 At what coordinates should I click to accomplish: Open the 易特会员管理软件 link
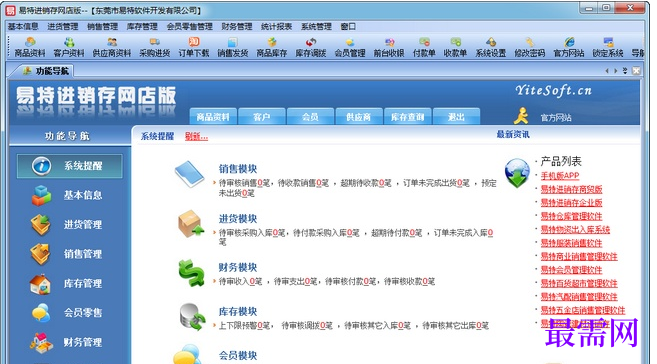pos(572,270)
